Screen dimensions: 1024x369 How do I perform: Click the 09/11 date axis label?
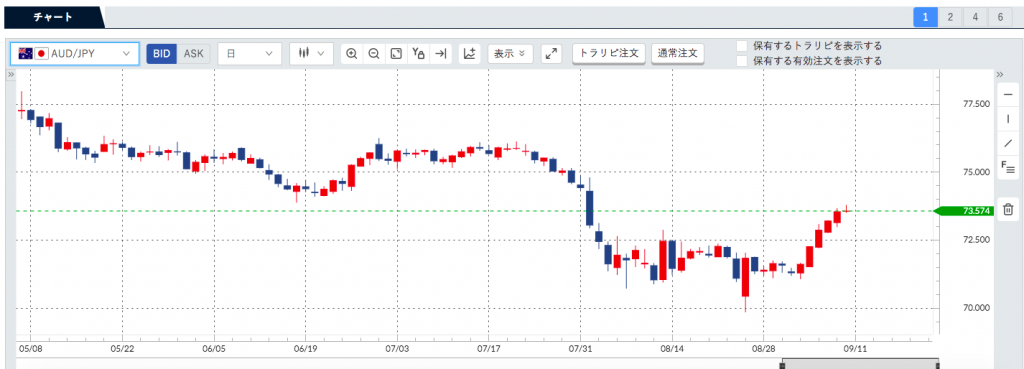click(856, 349)
